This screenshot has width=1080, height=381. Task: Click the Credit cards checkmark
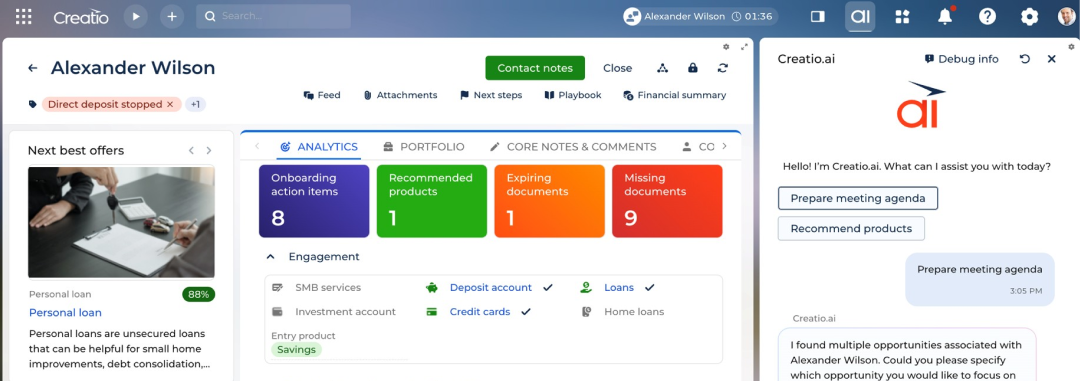point(526,311)
